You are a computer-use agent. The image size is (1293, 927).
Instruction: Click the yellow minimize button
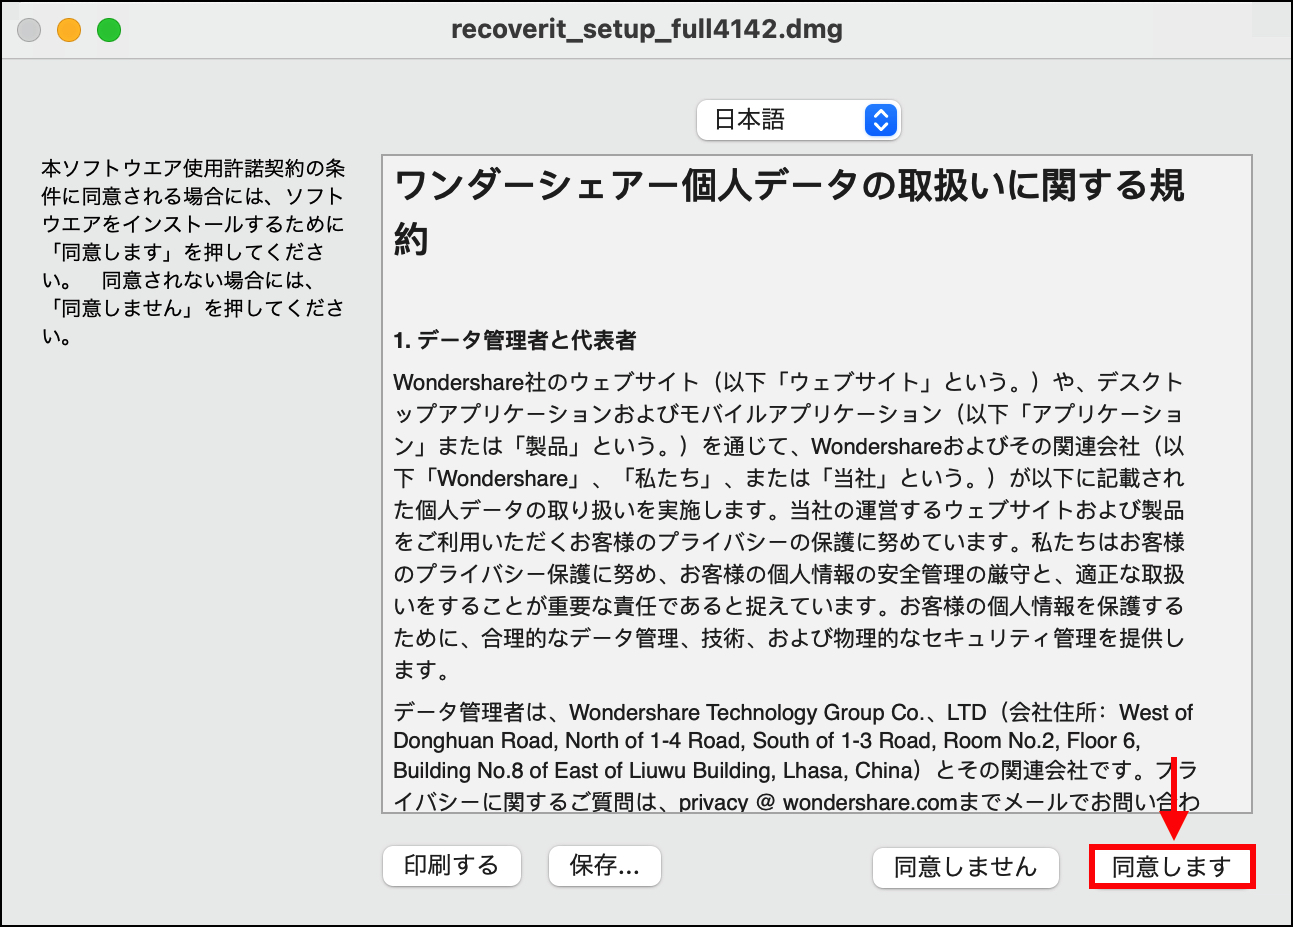pyautogui.click(x=69, y=30)
